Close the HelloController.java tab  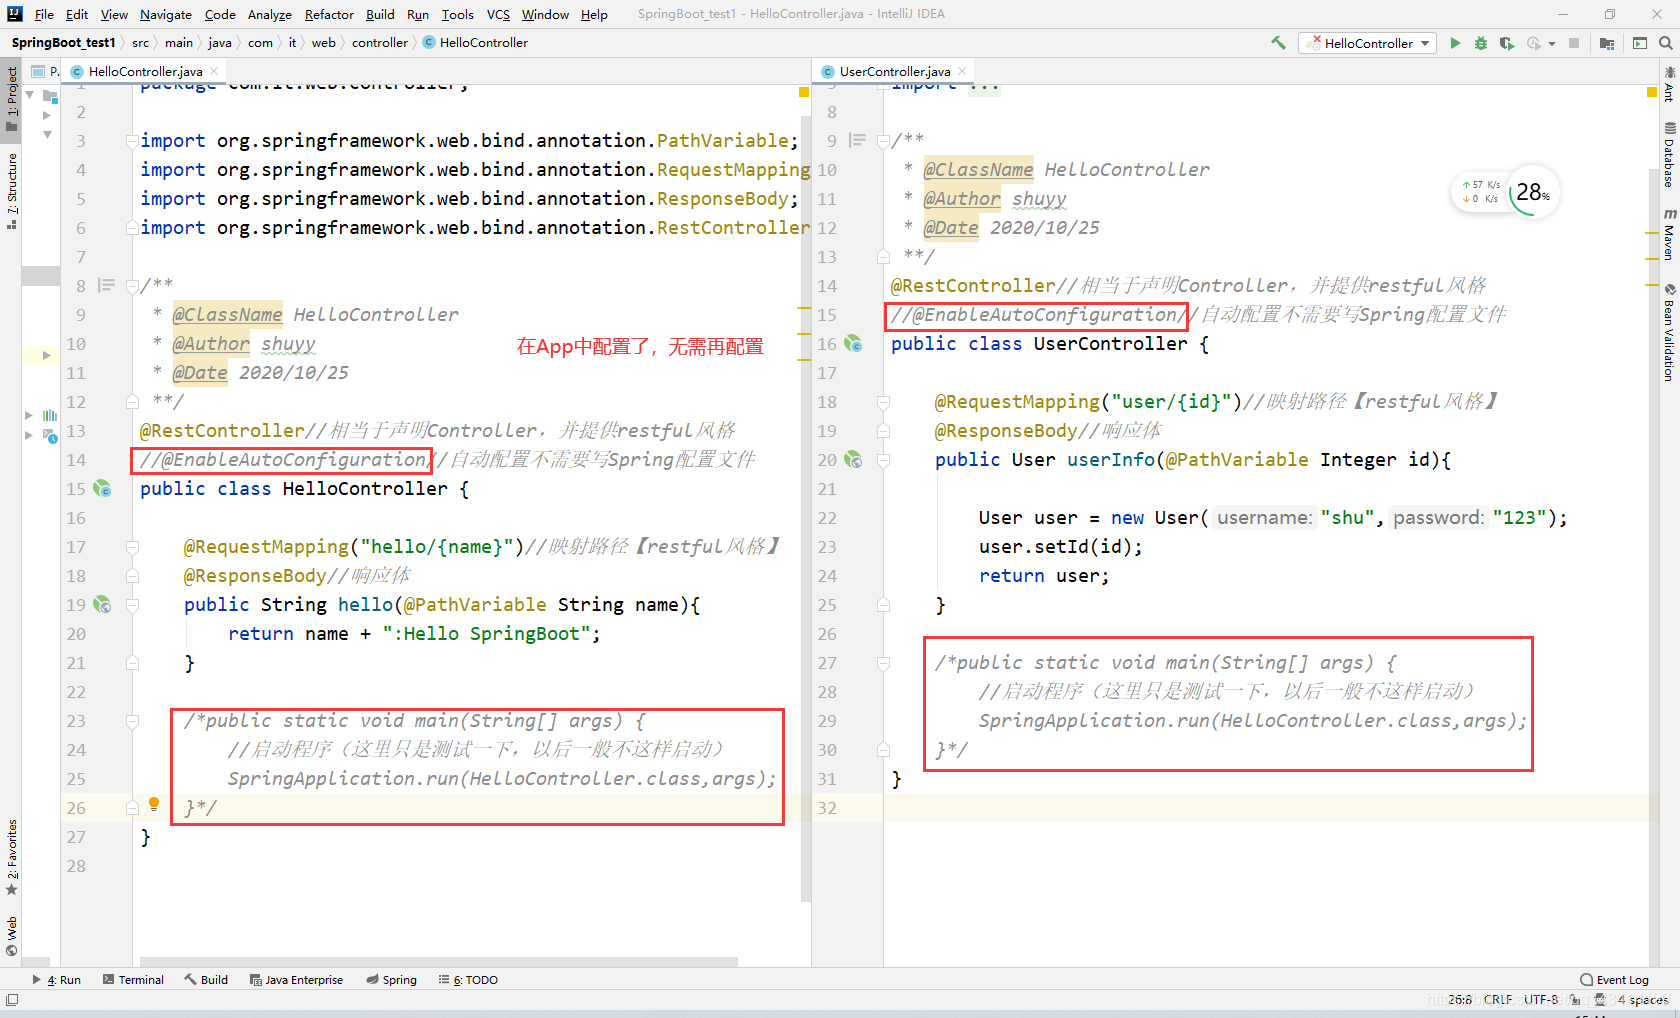click(214, 71)
